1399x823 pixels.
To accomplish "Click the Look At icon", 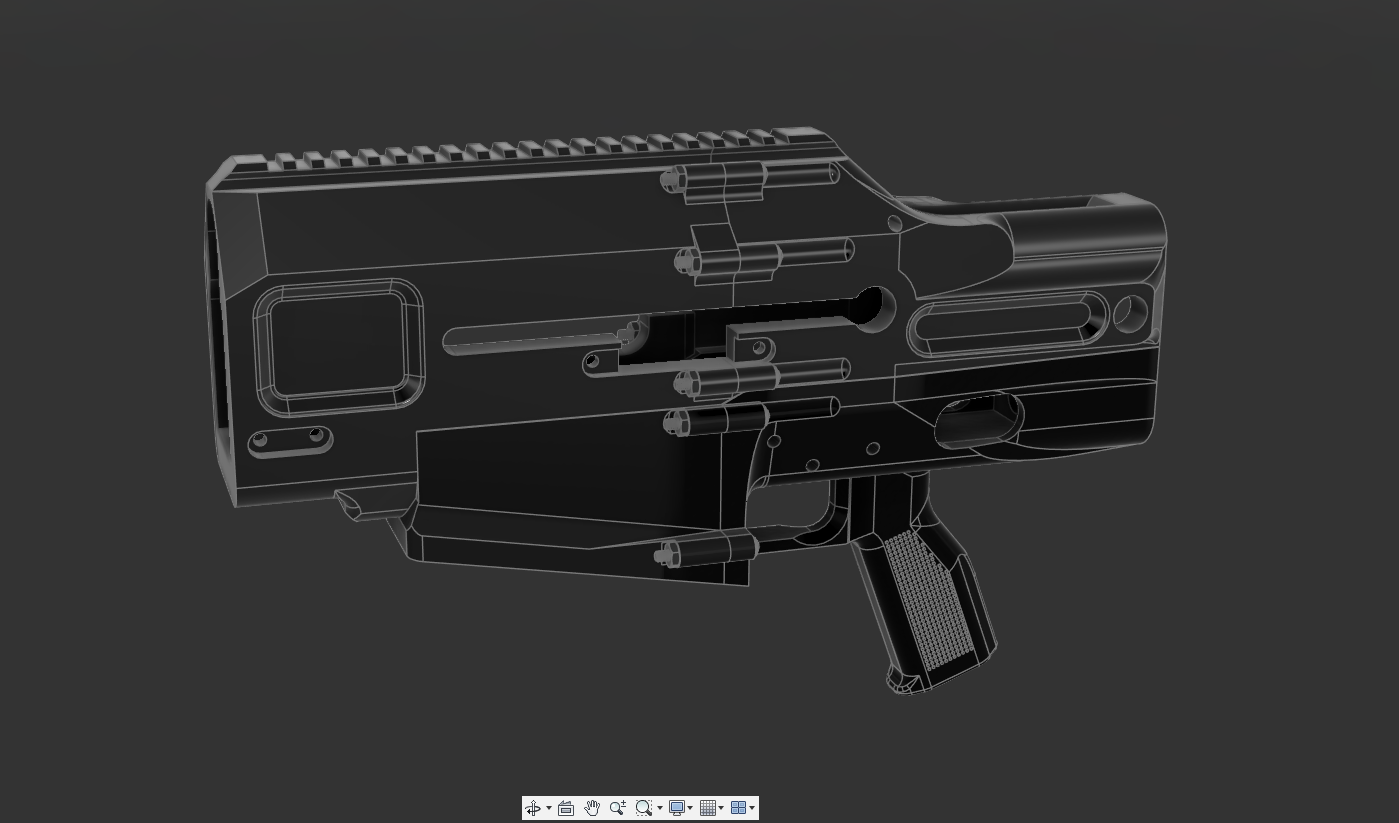I will point(565,808).
